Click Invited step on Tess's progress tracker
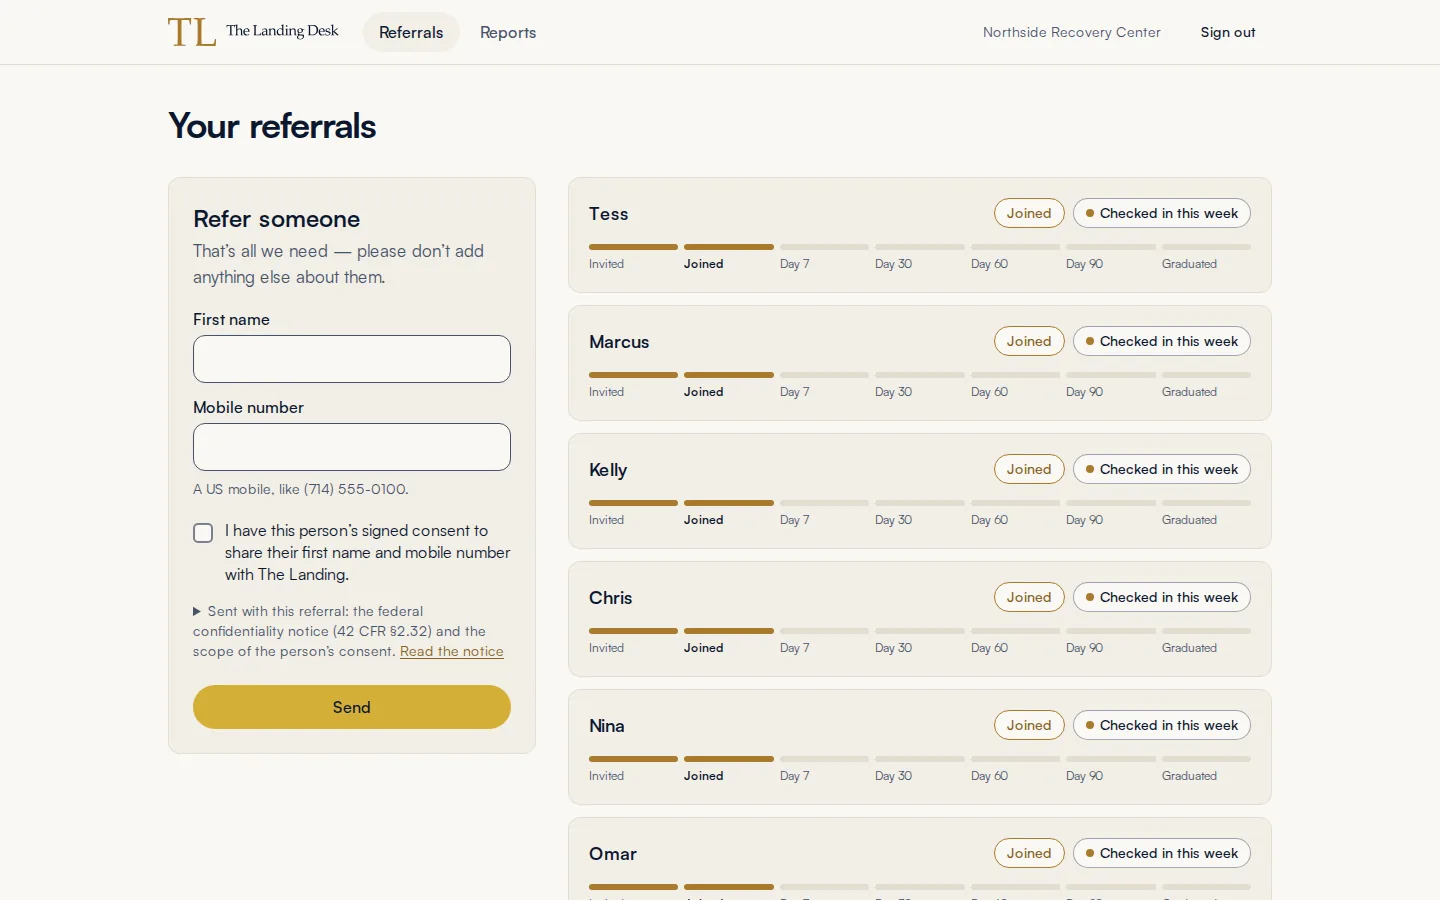The image size is (1440, 900). [633, 257]
